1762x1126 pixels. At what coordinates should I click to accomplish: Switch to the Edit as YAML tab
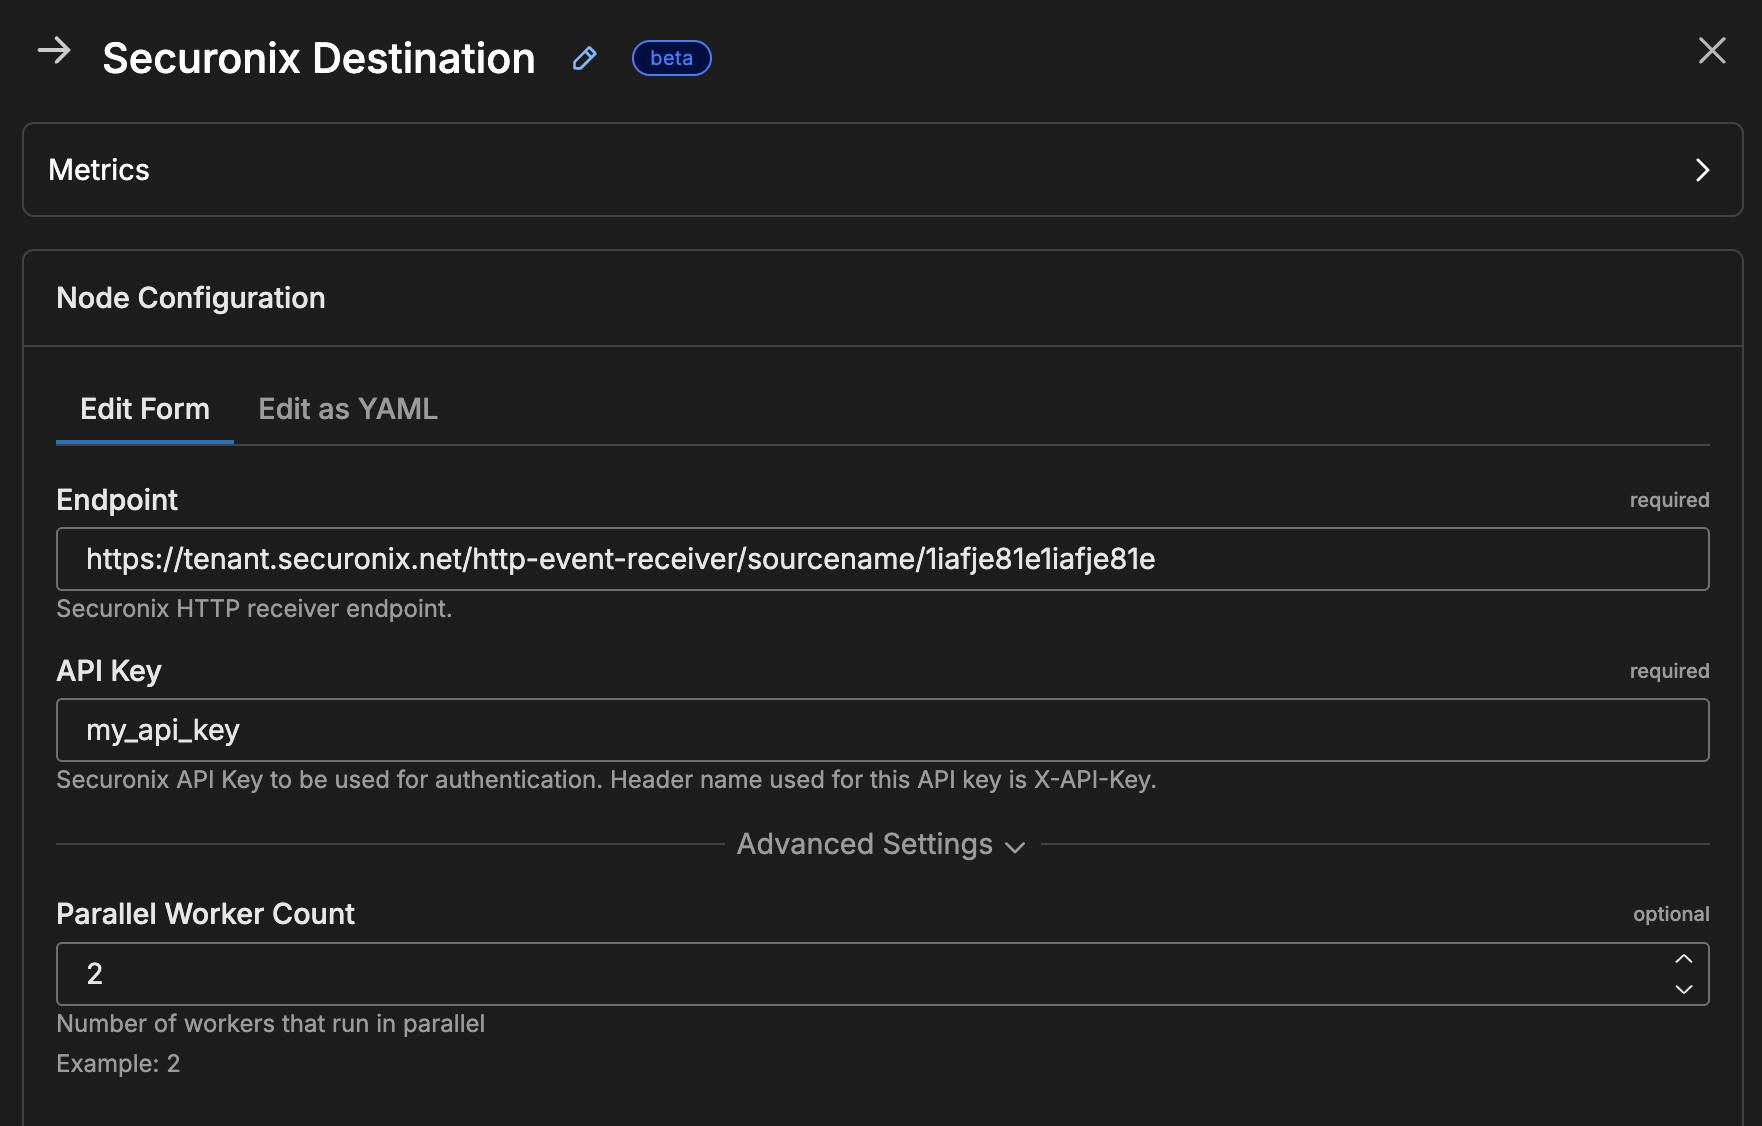click(x=347, y=408)
